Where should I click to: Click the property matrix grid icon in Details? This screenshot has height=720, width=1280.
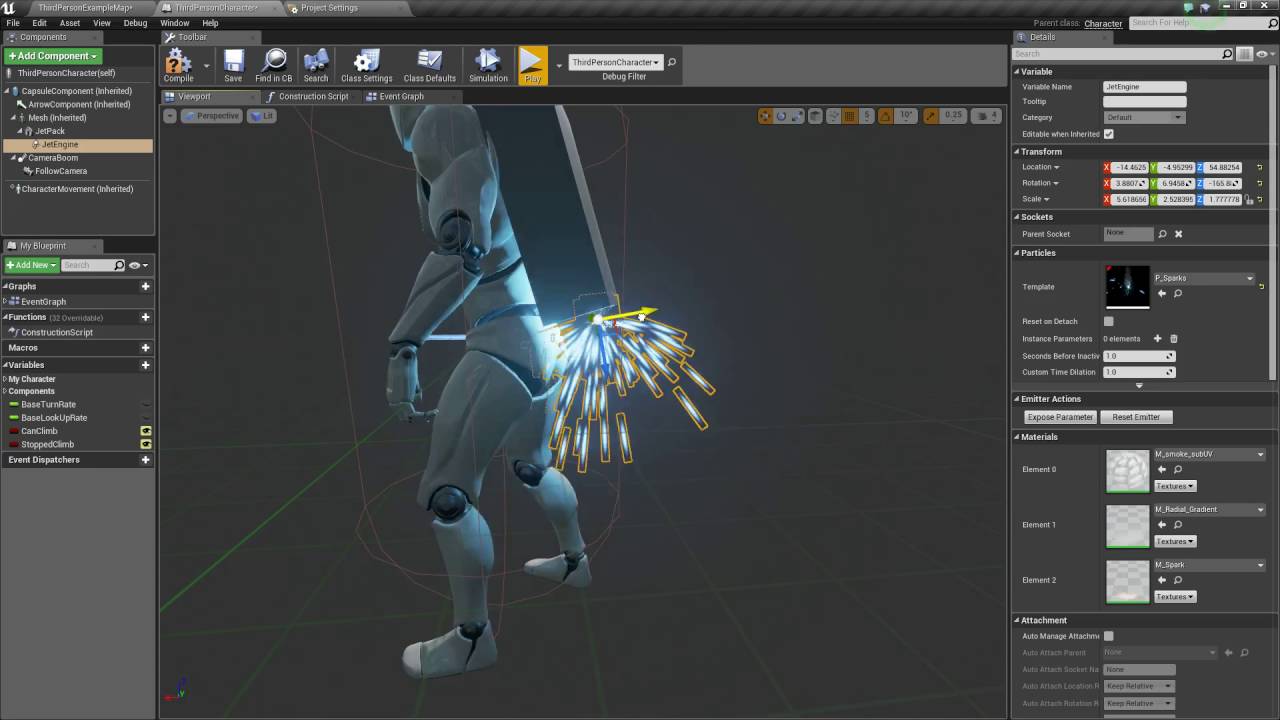click(x=1244, y=54)
